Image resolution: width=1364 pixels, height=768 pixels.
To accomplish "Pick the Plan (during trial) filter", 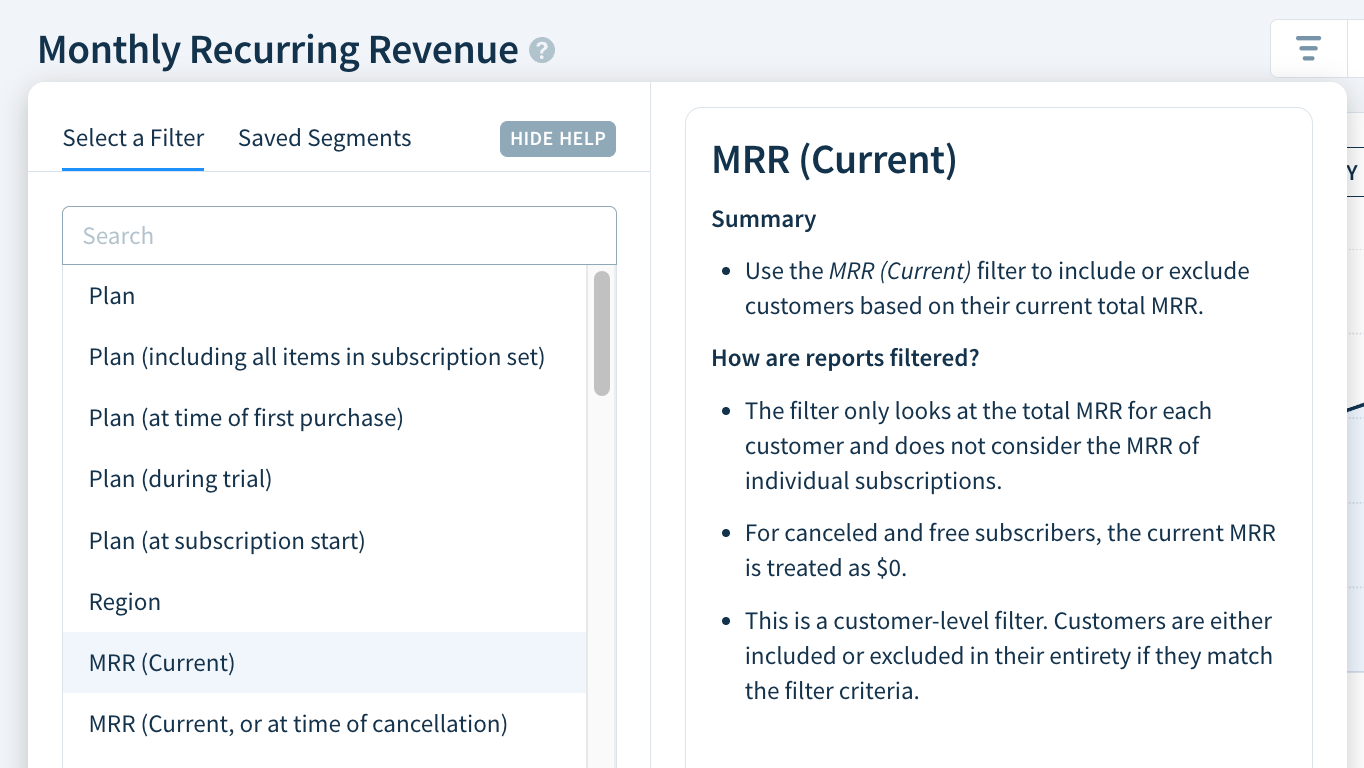I will pos(180,478).
